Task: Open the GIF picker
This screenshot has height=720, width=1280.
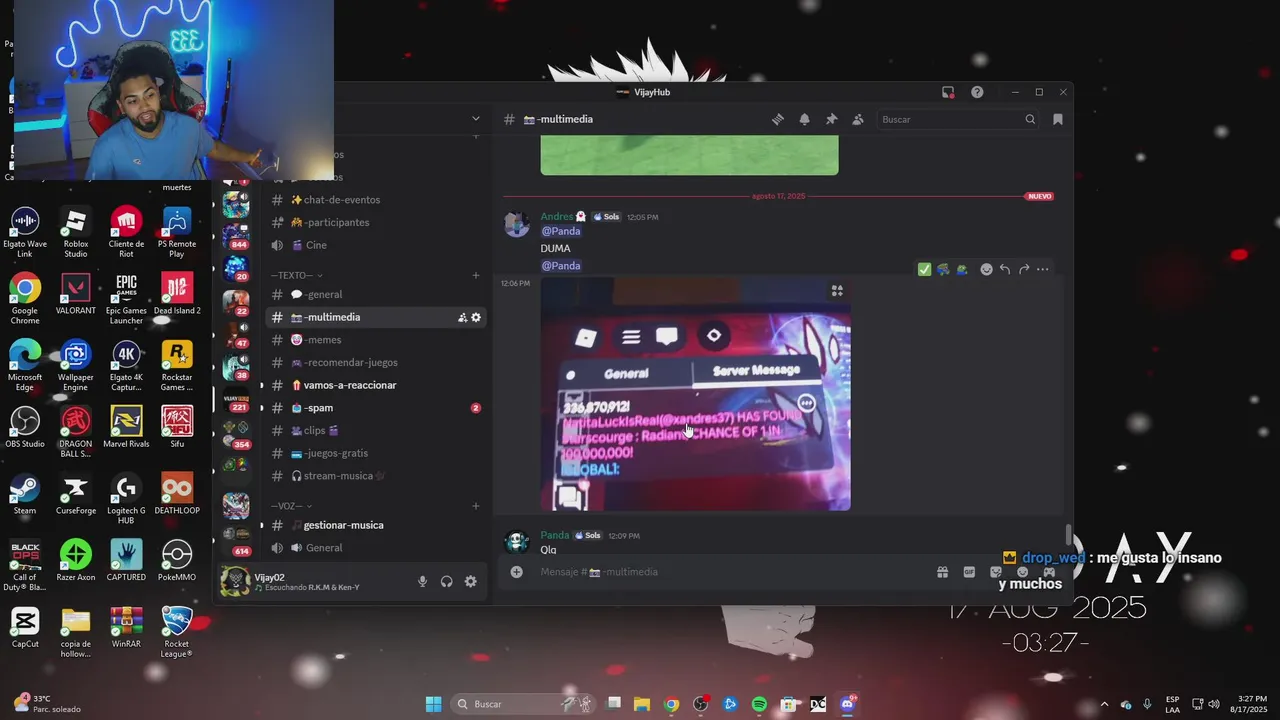Action: 969,572
